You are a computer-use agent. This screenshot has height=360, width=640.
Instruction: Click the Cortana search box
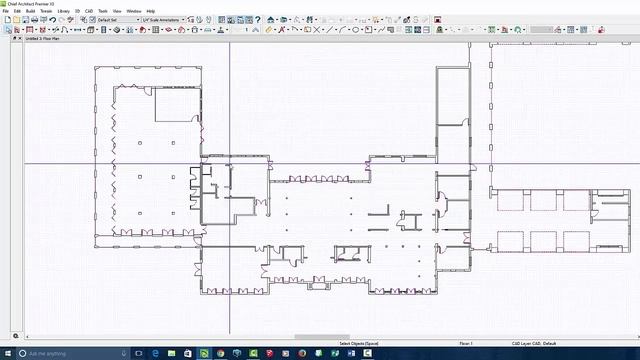[x=73, y=353]
